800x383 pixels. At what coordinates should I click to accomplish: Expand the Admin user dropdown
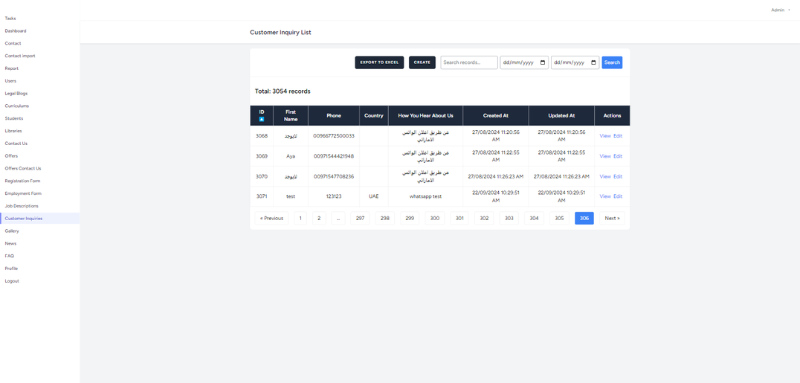[780, 10]
